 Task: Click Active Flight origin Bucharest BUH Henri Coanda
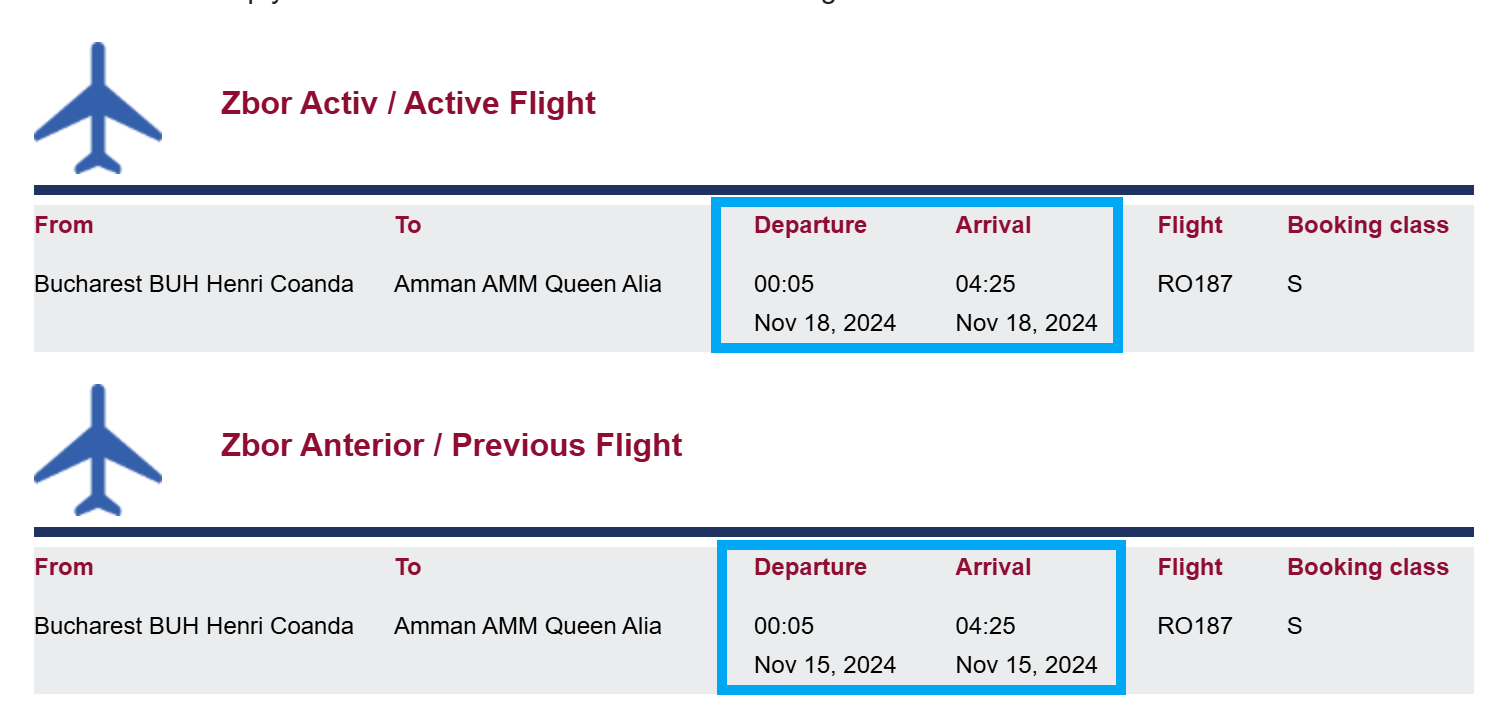pos(194,284)
